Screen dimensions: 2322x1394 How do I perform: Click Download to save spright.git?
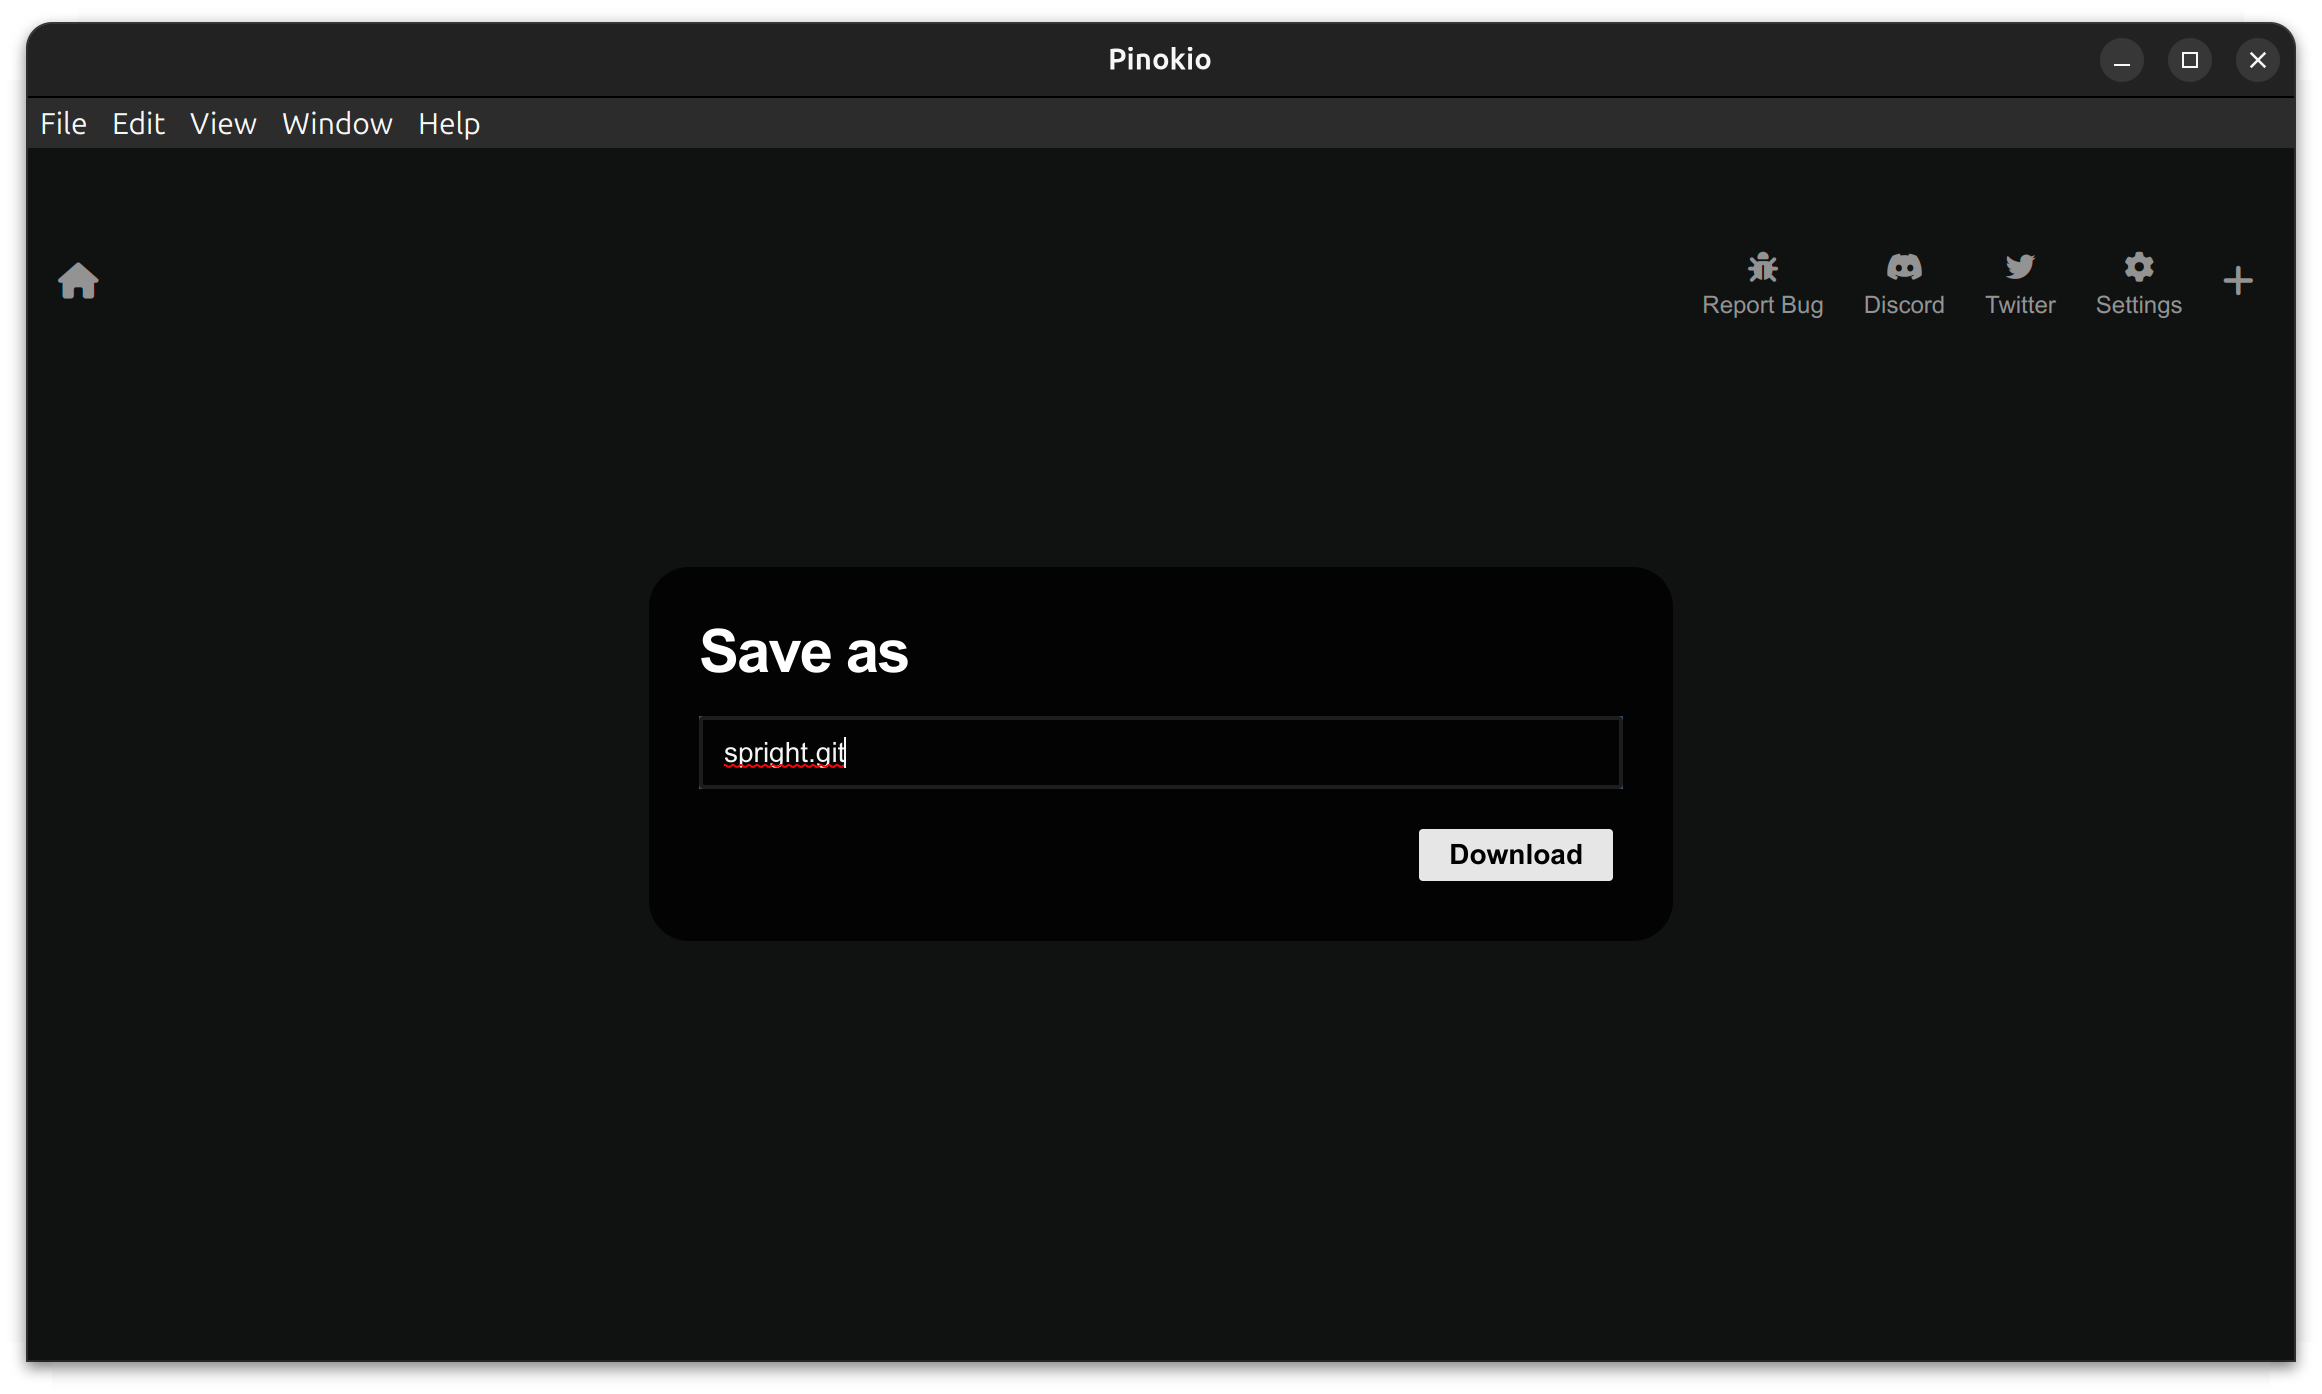coord(1514,853)
